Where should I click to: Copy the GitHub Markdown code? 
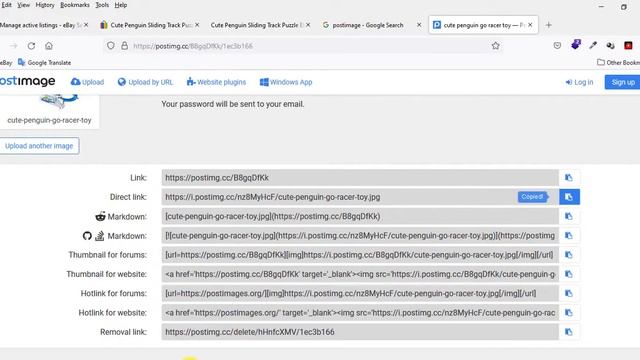pos(569,236)
